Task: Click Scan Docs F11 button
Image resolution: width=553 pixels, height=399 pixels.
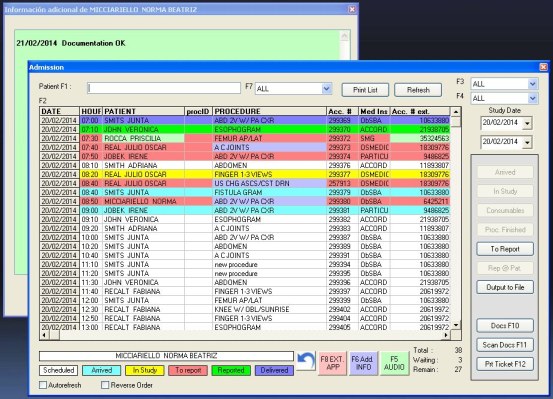Action: [x=505, y=345]
